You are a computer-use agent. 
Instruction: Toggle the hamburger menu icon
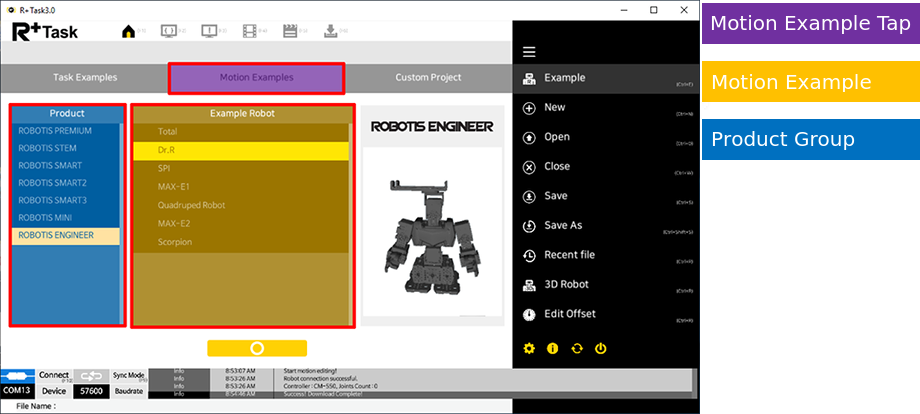click(x=529, y=52)
